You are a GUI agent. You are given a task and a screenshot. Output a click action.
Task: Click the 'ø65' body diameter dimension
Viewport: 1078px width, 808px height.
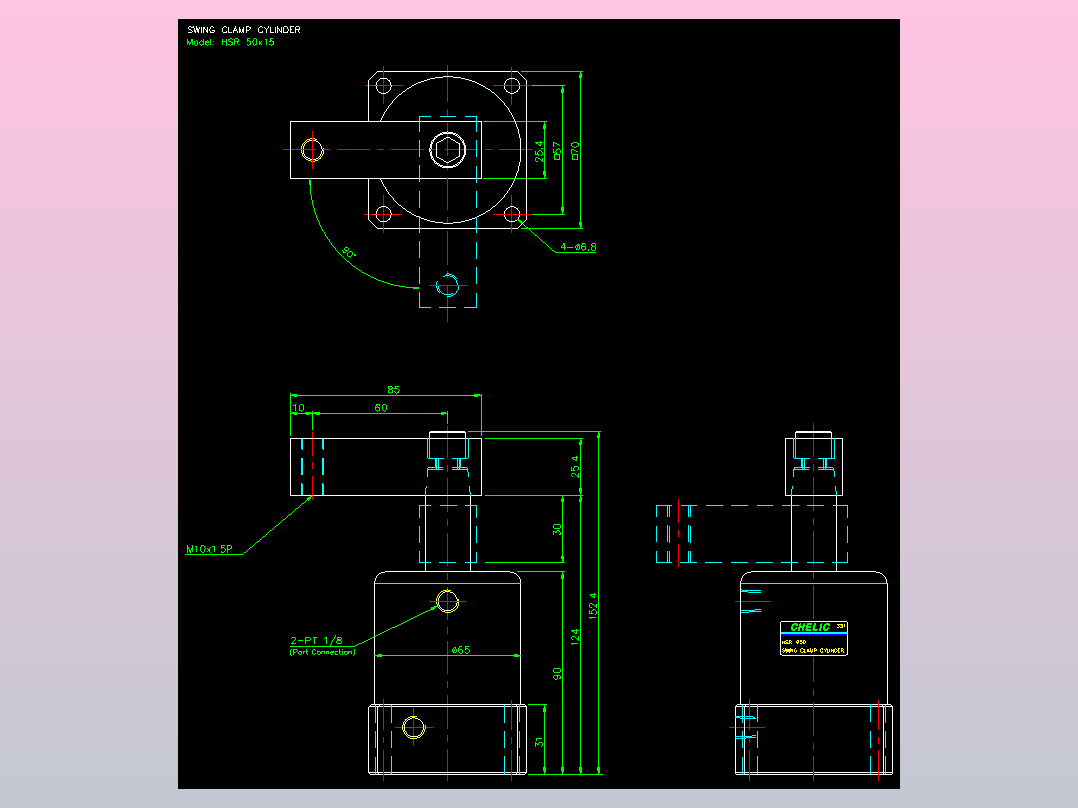point(461,649)
